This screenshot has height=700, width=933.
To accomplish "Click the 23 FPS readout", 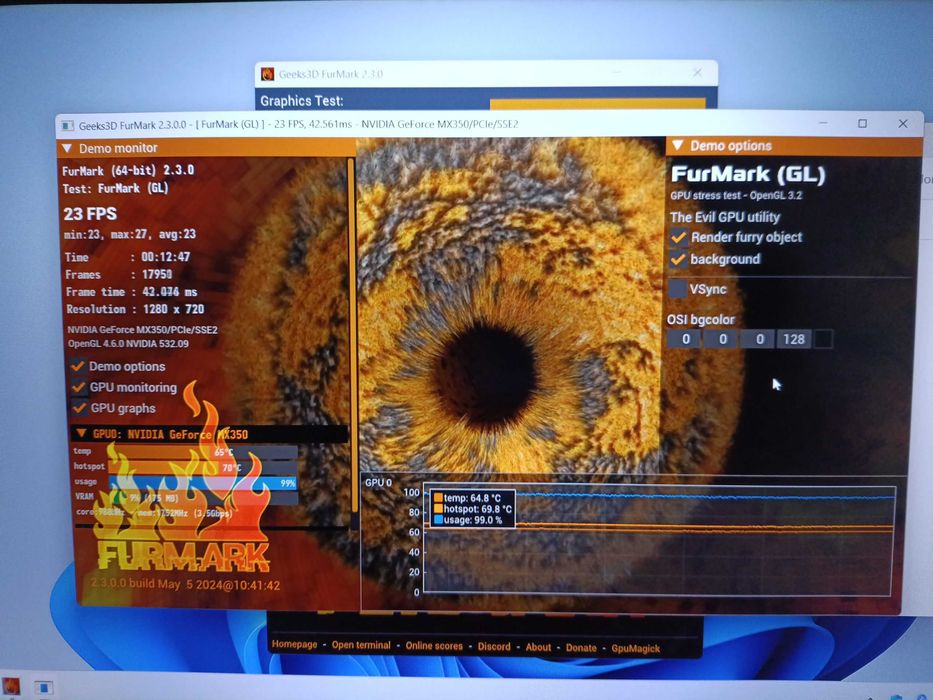I will (x=90, y=214).
